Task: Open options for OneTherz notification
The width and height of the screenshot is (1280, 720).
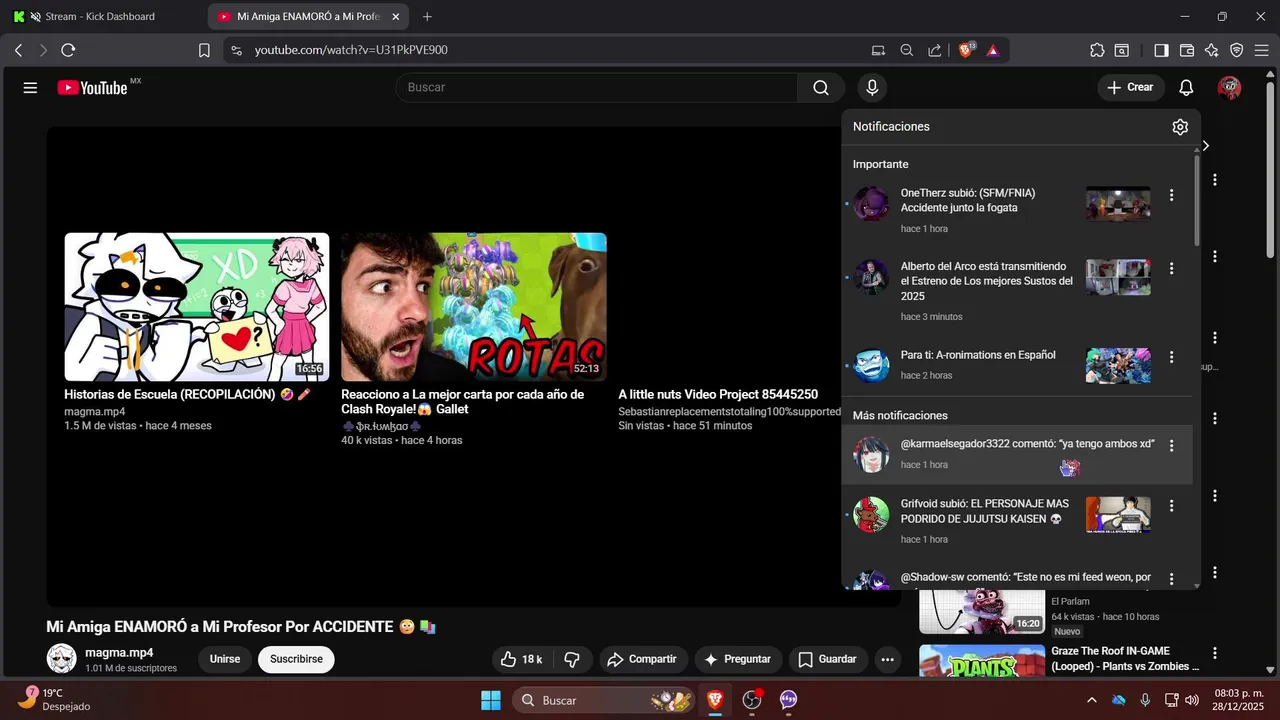Action: (1171, 195)
